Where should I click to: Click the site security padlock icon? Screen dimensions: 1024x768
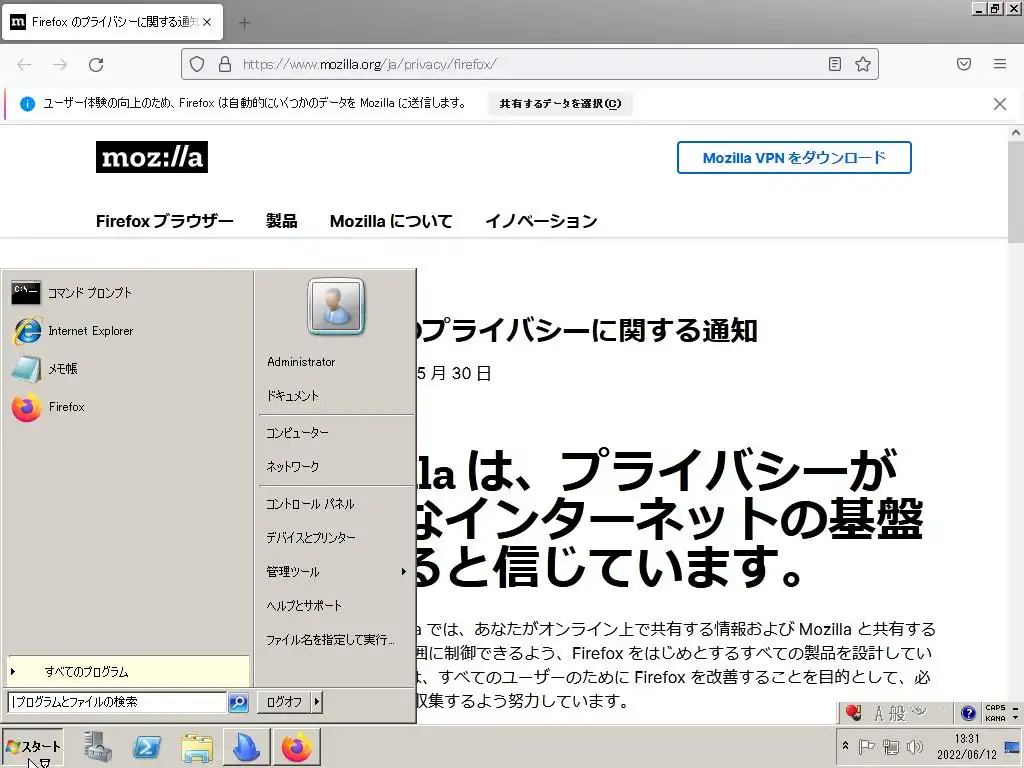225,64
